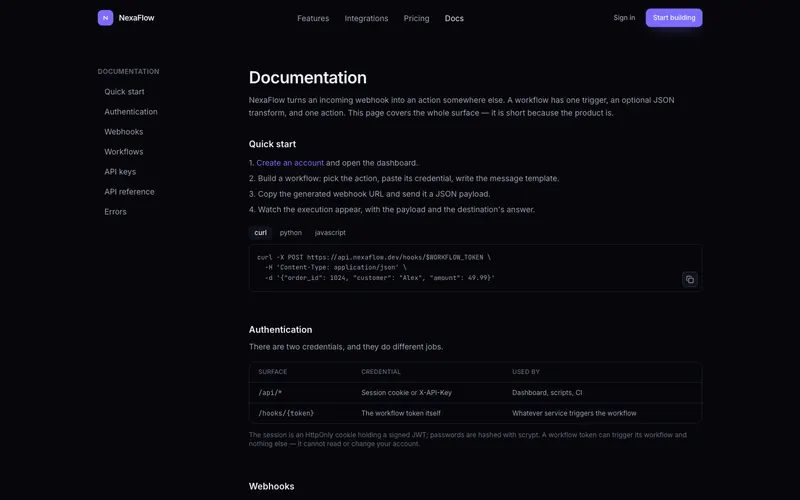Click the Authentication section heading
The width and height of the screenshot is (800, 500).
(x=281, y=330)
